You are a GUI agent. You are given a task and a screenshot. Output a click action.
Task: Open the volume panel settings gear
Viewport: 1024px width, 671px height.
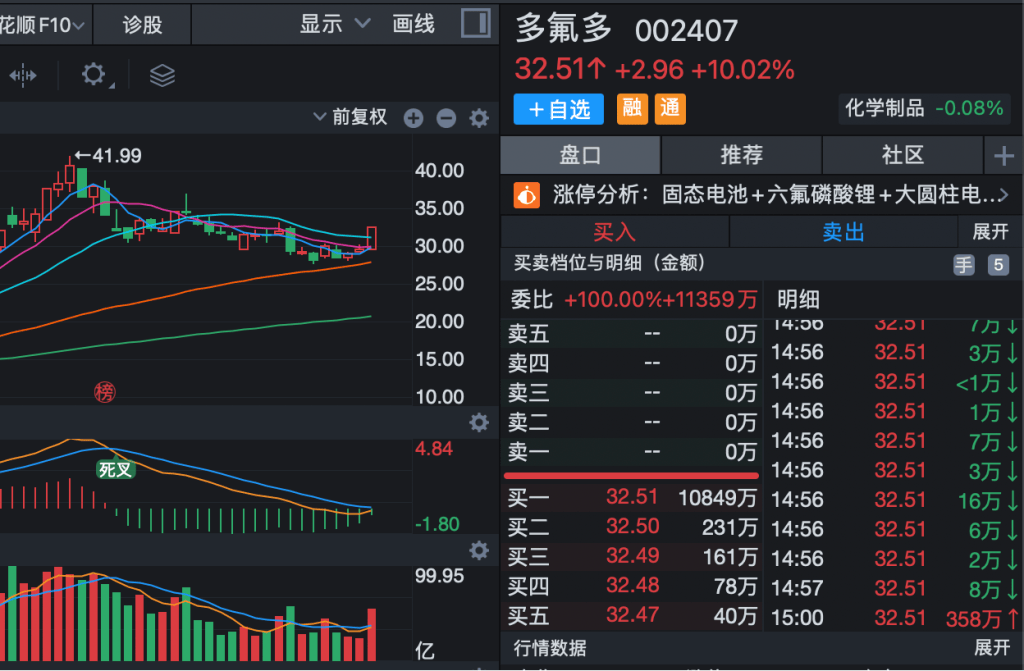(479, 550)
